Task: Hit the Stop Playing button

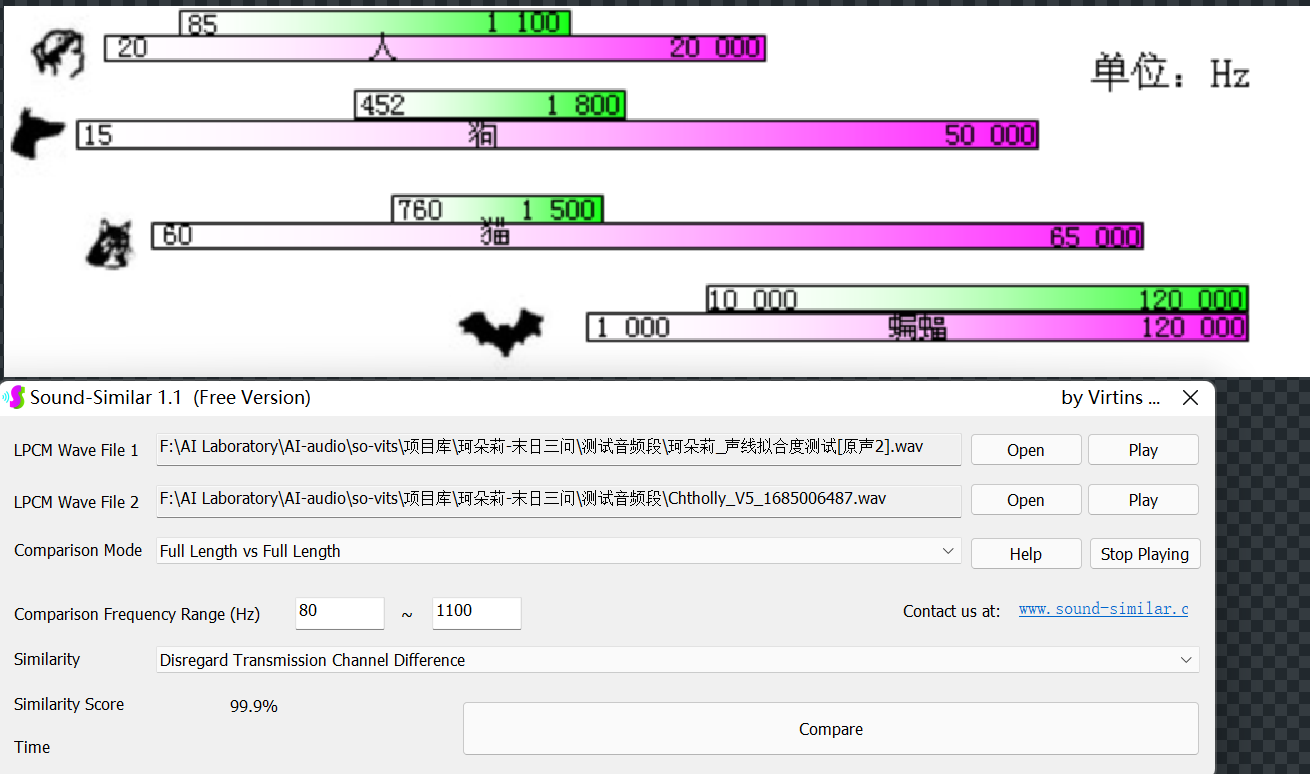Action: [1144, 554]
